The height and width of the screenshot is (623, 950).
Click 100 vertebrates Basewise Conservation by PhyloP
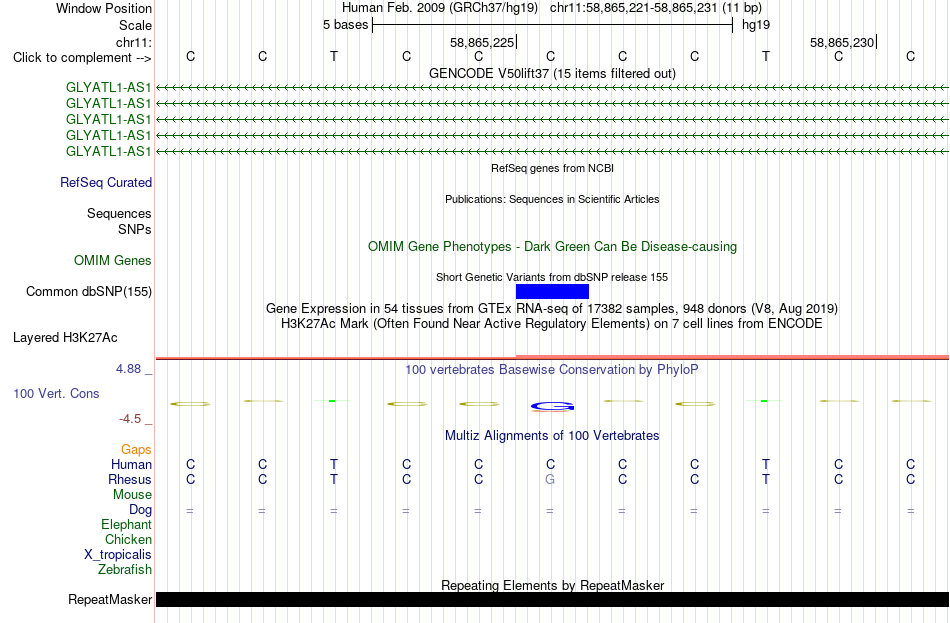click(552, 370)
